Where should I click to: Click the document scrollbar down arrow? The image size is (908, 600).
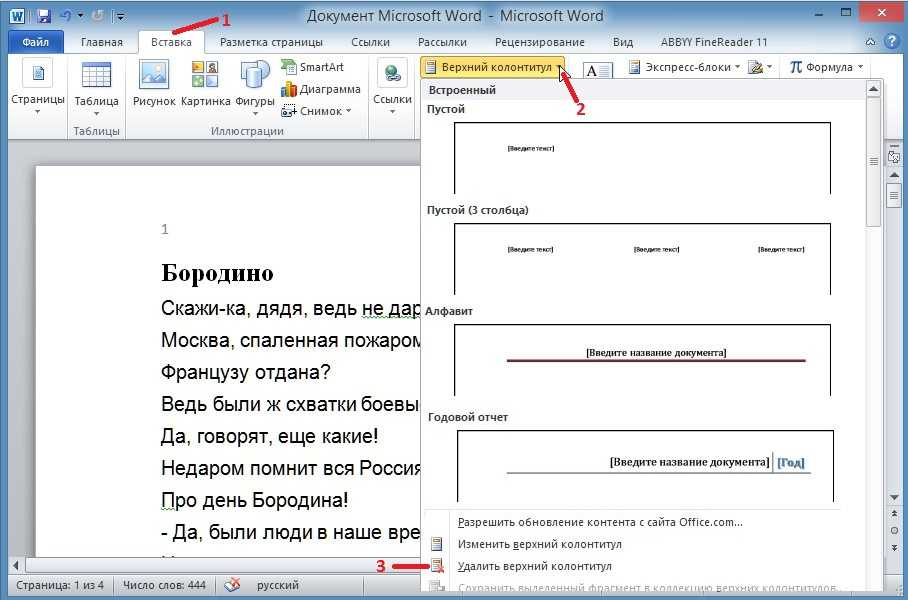[x=894, y=498]
